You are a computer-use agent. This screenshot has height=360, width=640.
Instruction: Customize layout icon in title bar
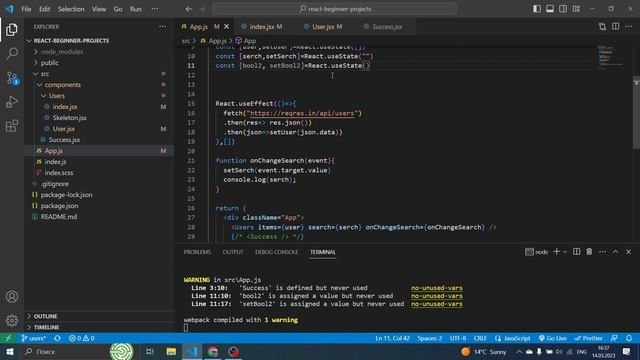tap(576, 9)
